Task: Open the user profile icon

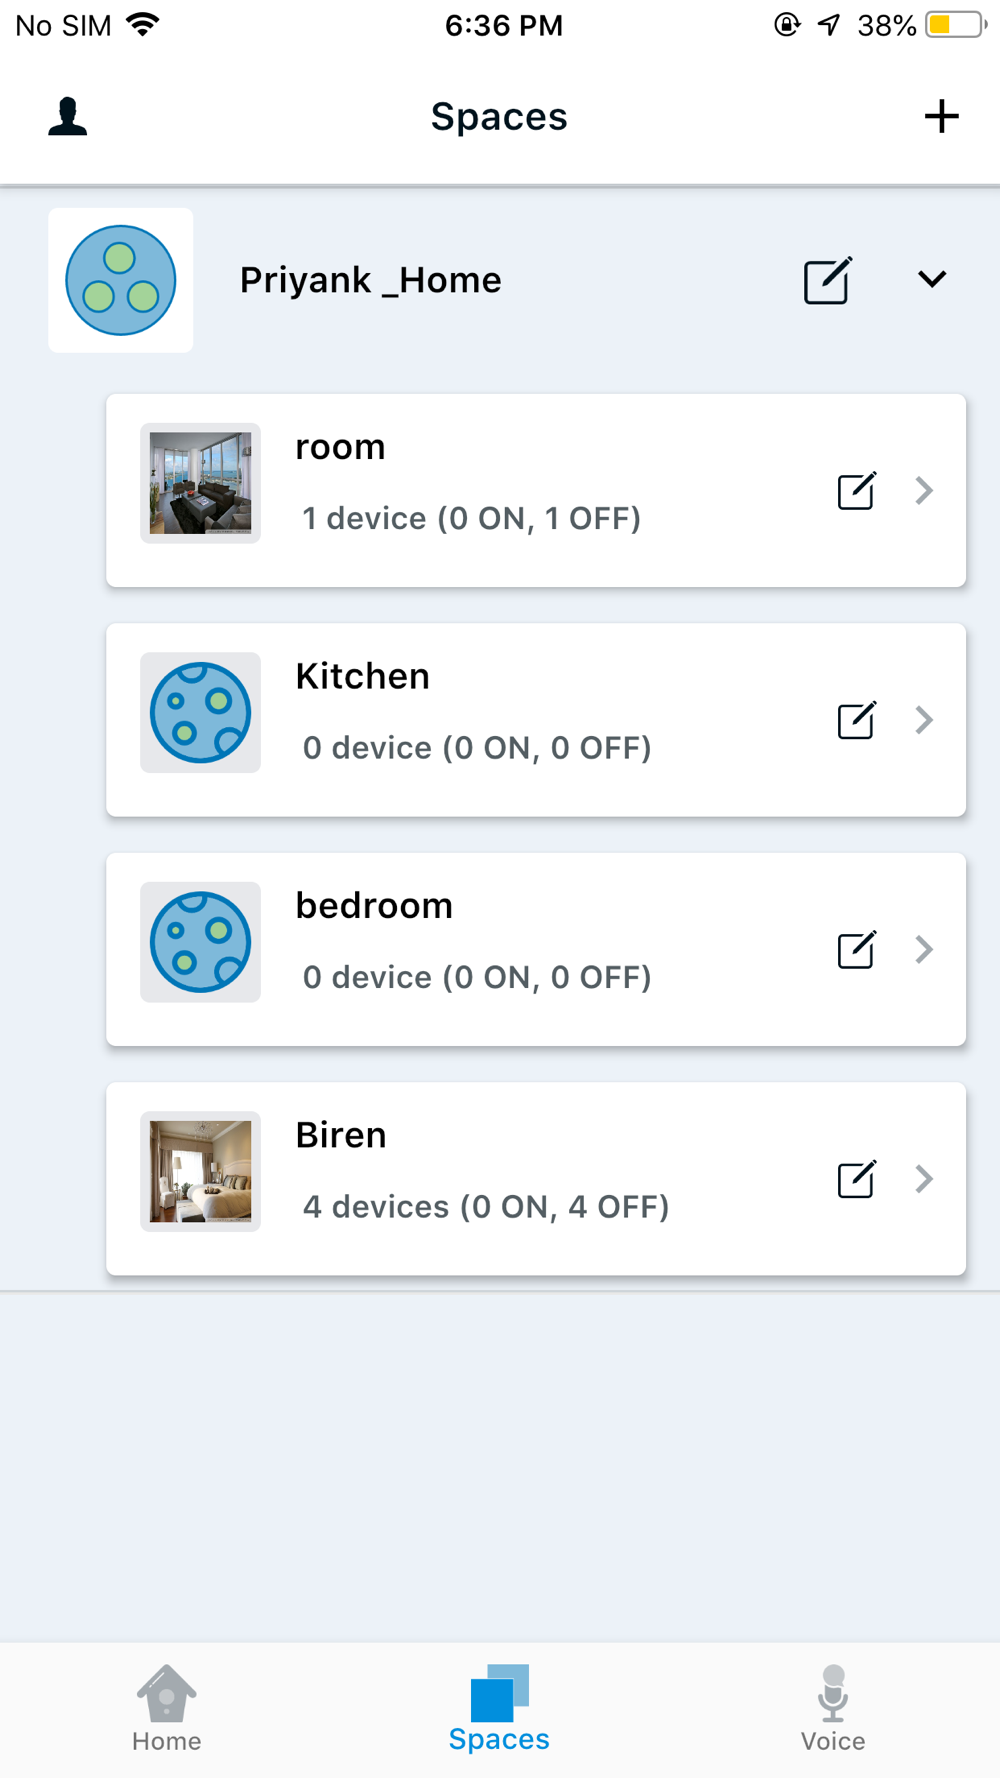Action: (68, 116)
